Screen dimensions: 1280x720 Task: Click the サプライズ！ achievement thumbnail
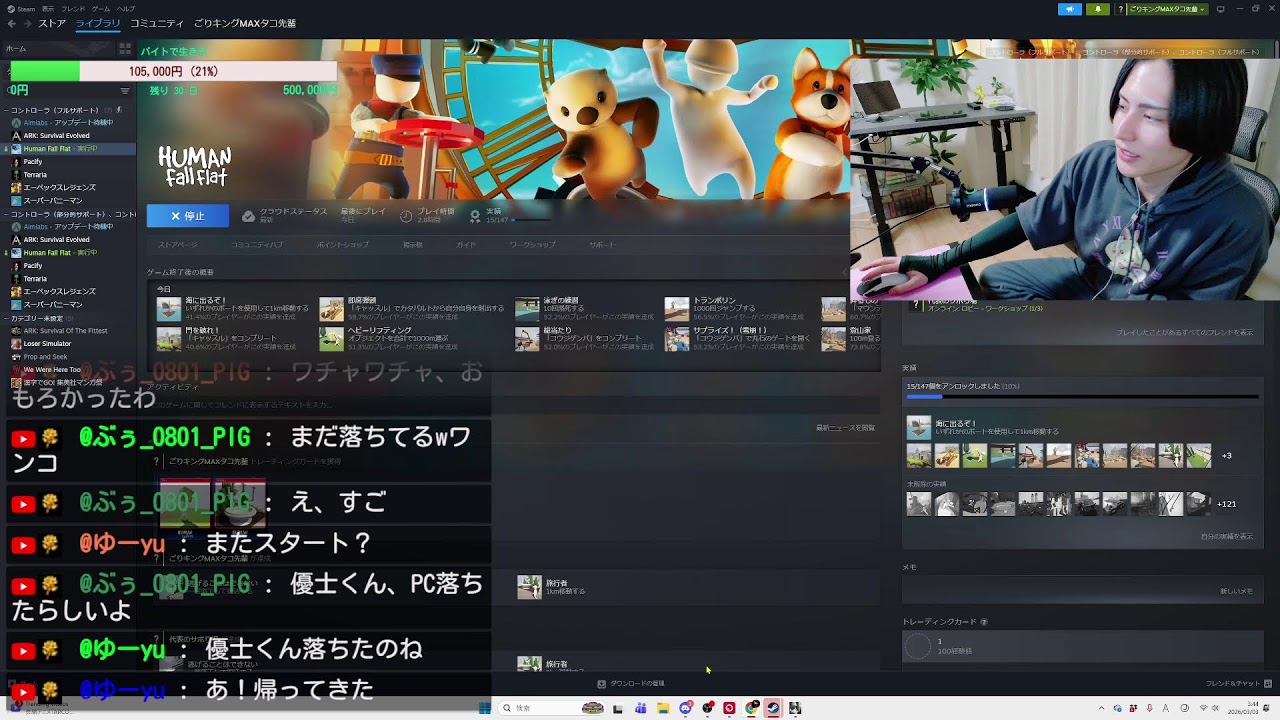[x=677, y=339]
